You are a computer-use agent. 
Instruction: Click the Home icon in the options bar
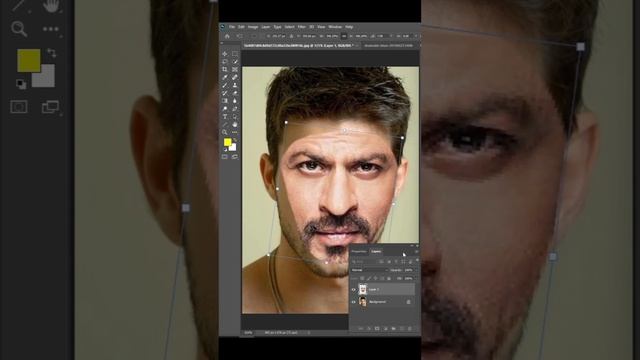(x=227, y=36)
